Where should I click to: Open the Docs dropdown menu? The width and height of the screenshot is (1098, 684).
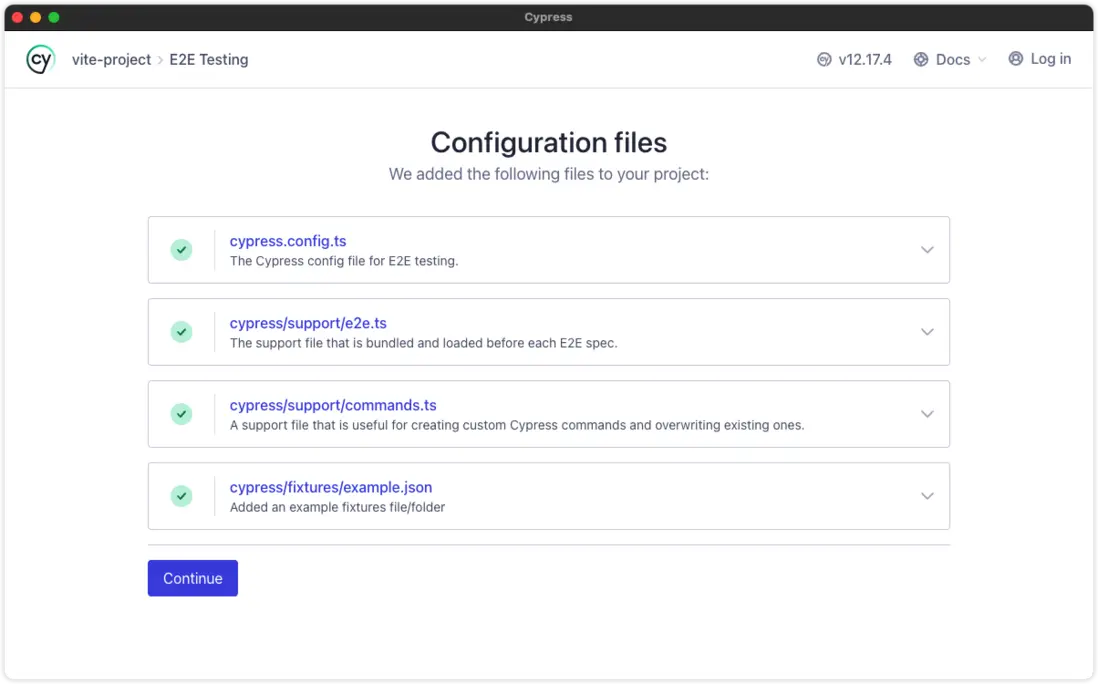[x=953, y=60]
